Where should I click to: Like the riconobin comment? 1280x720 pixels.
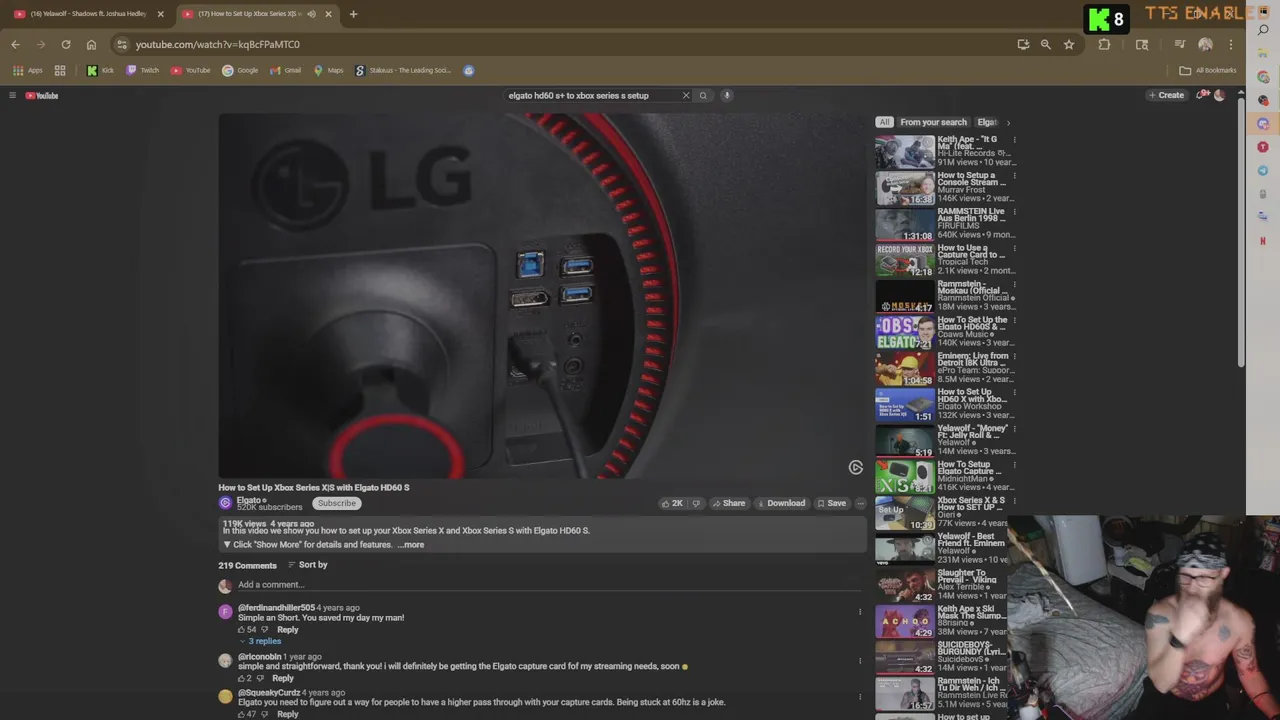click(242, 679)
